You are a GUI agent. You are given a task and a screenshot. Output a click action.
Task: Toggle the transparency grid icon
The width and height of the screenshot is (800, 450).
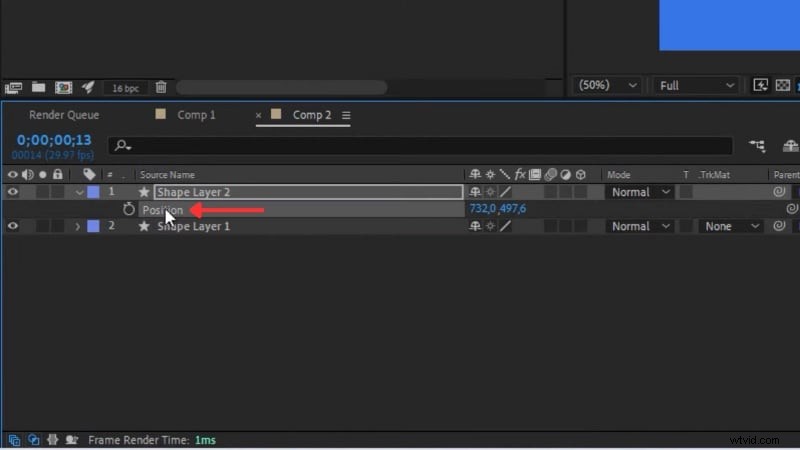coord(783,85)
